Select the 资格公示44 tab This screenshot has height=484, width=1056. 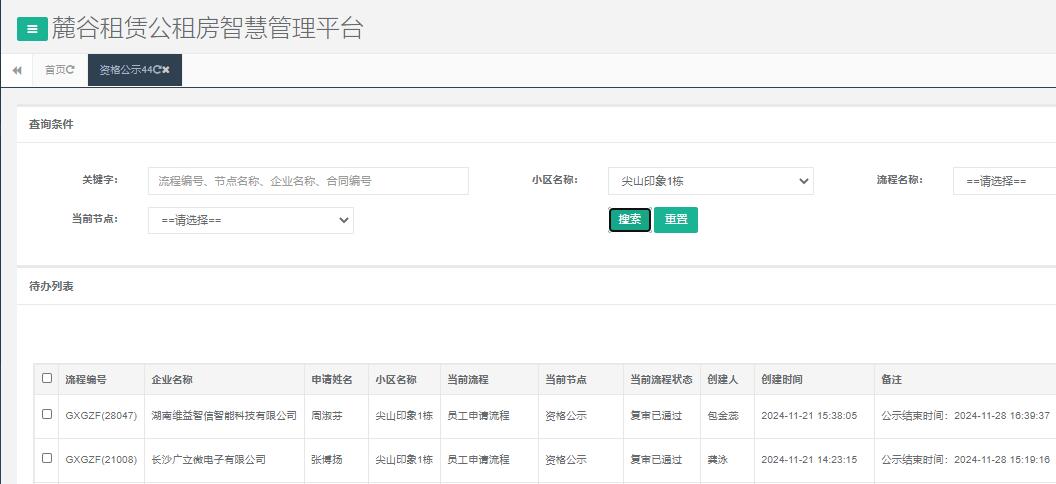coord(124,70)
